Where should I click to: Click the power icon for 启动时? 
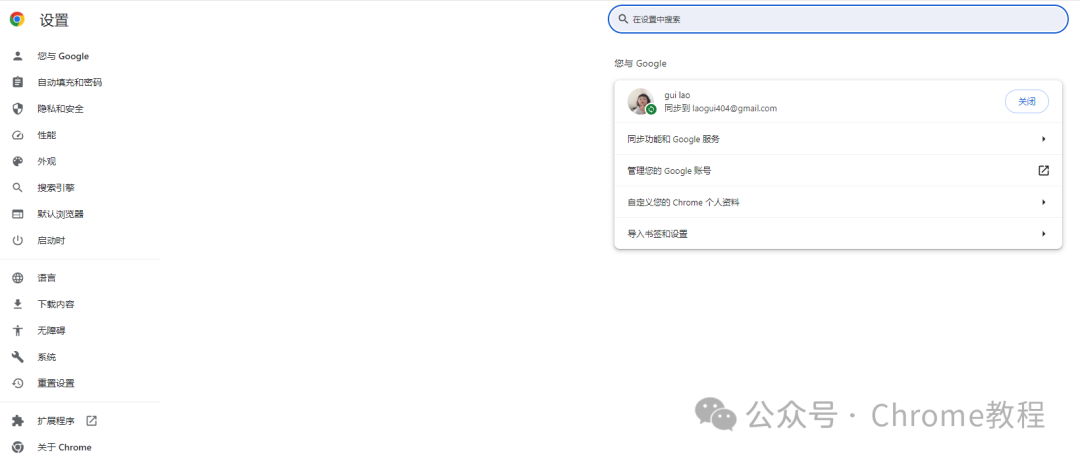point(18,241)
